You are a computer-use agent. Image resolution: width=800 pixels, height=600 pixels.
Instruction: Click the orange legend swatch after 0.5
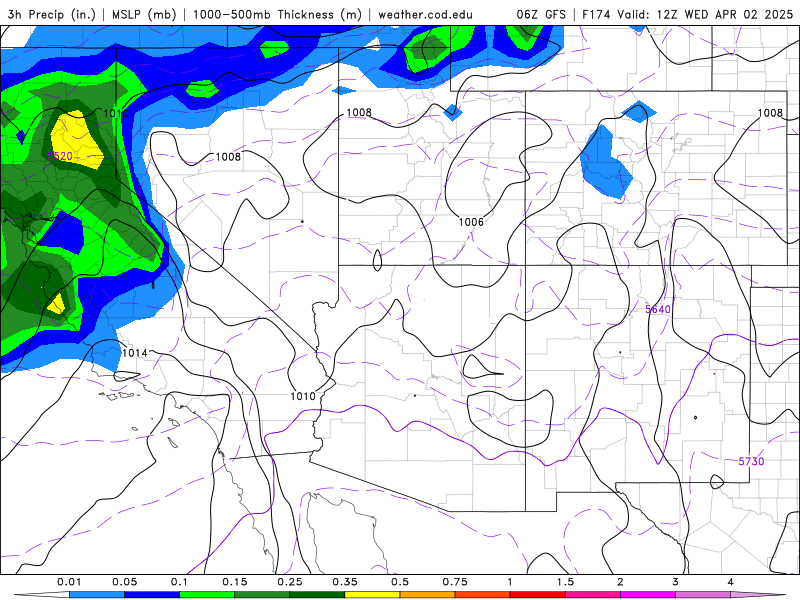(428, 595)
